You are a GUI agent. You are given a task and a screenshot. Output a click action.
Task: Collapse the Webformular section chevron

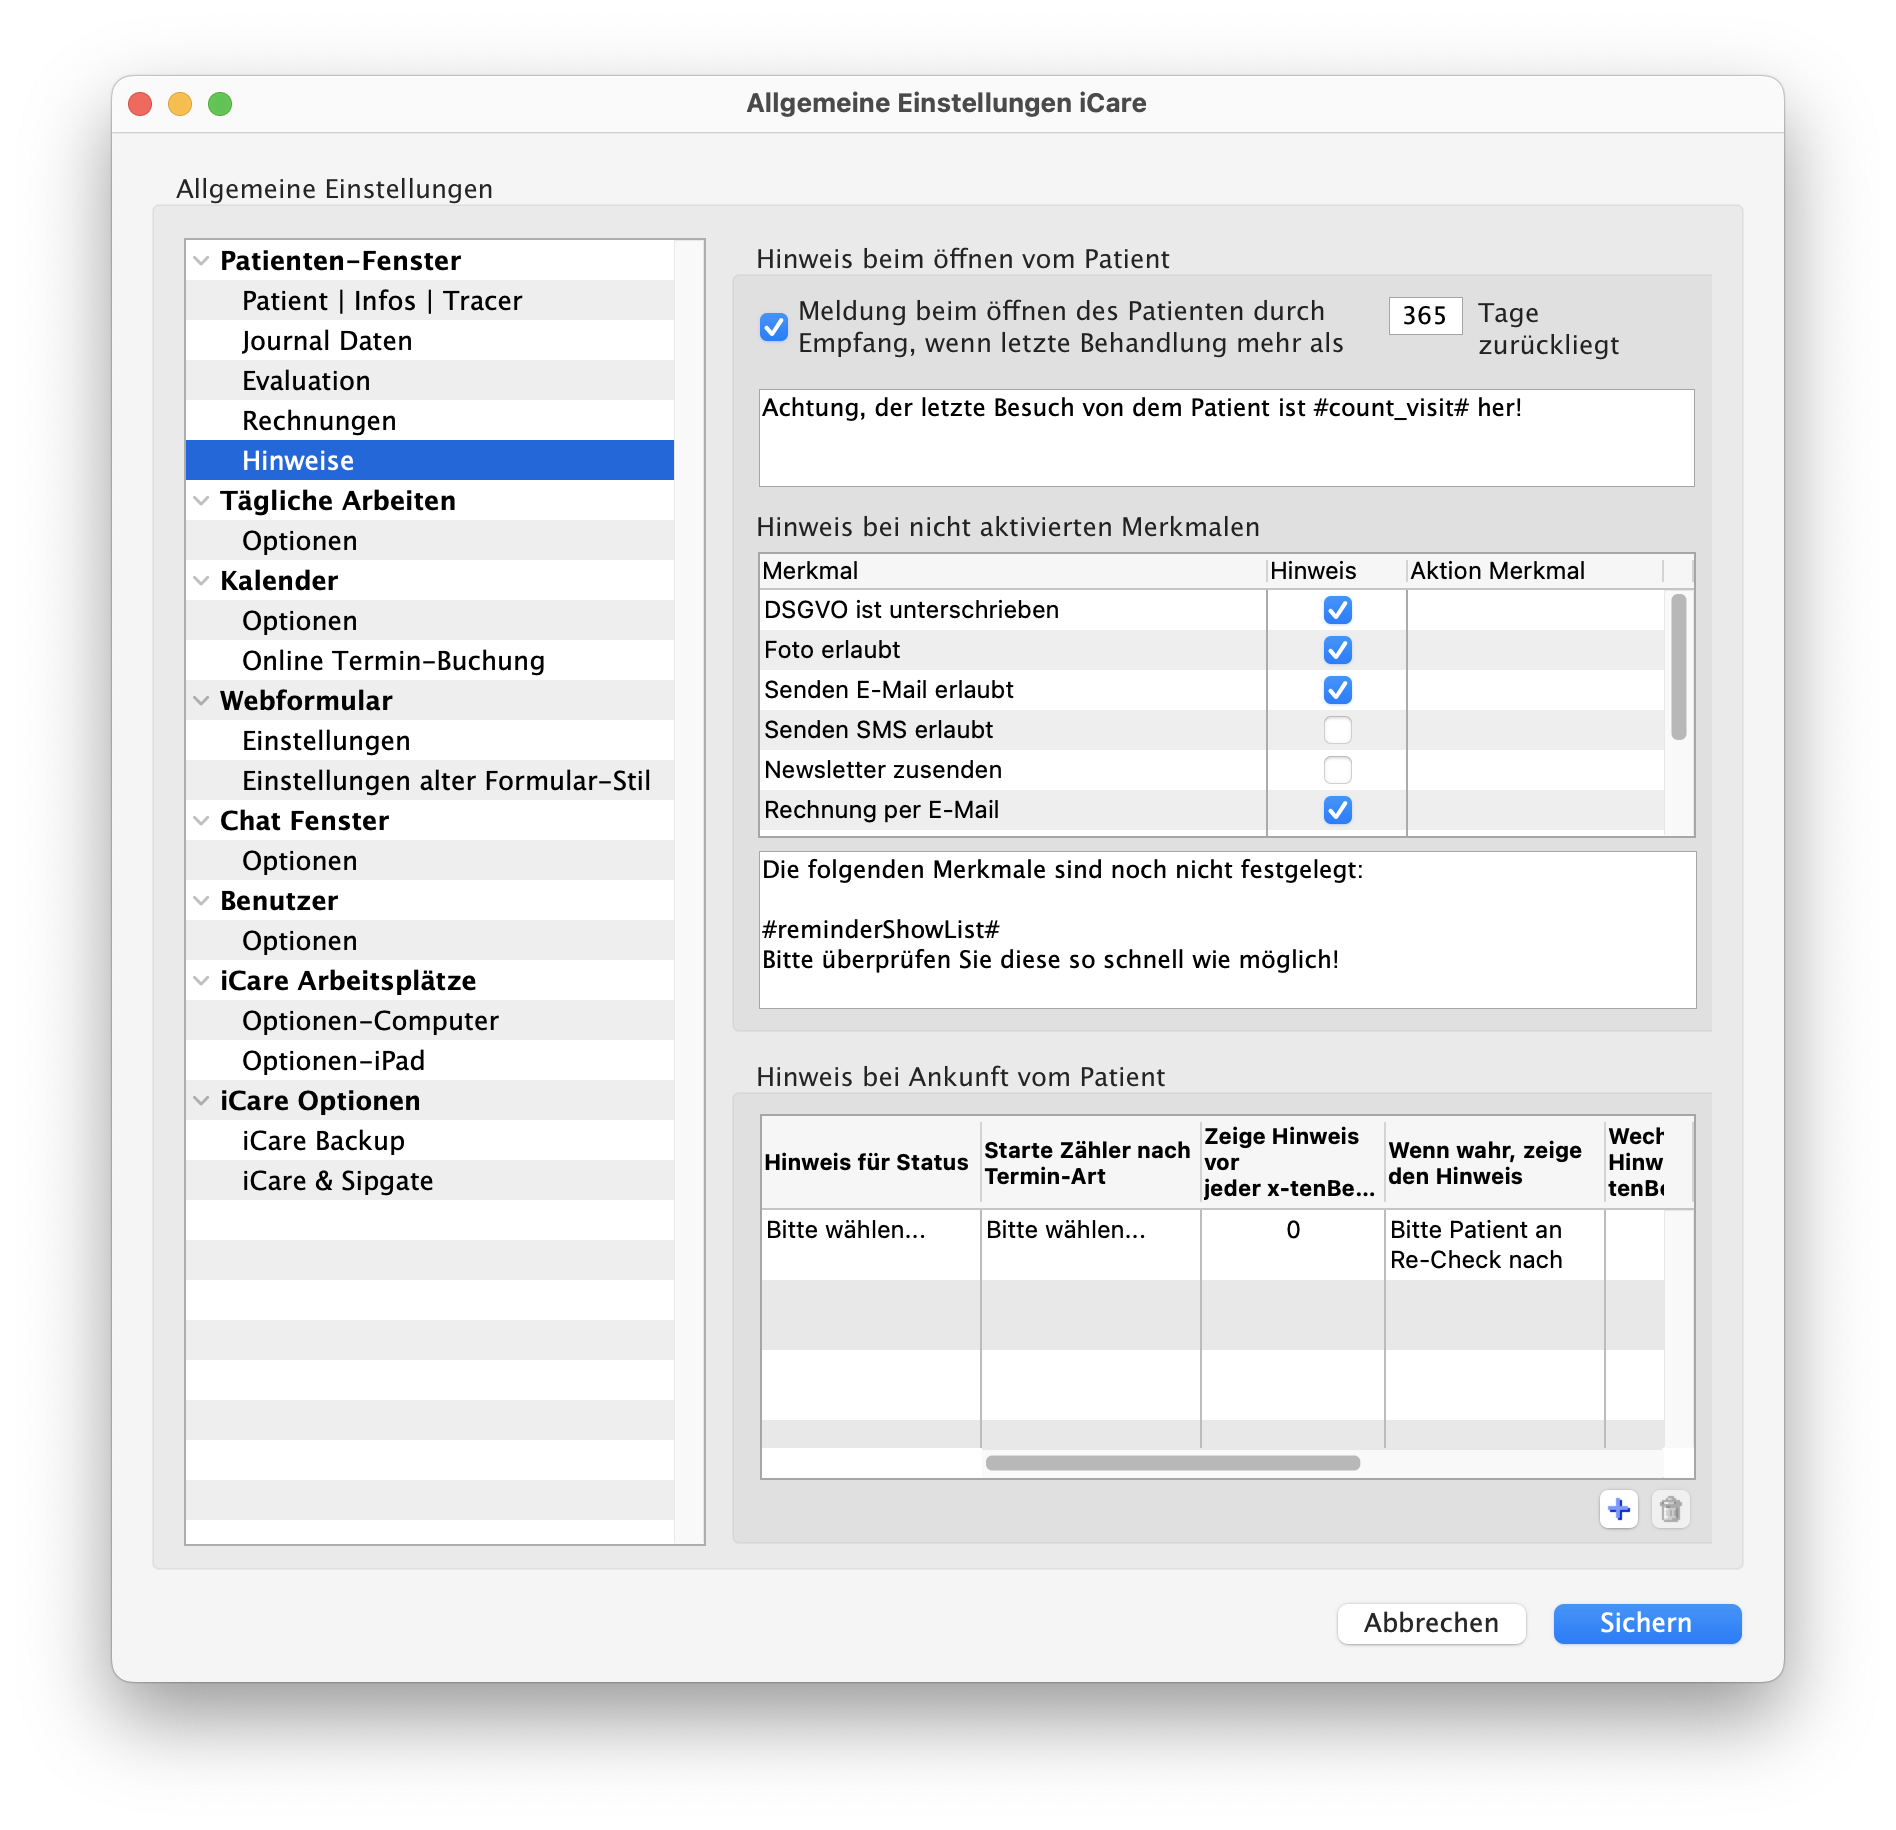(x=201, y=701)
